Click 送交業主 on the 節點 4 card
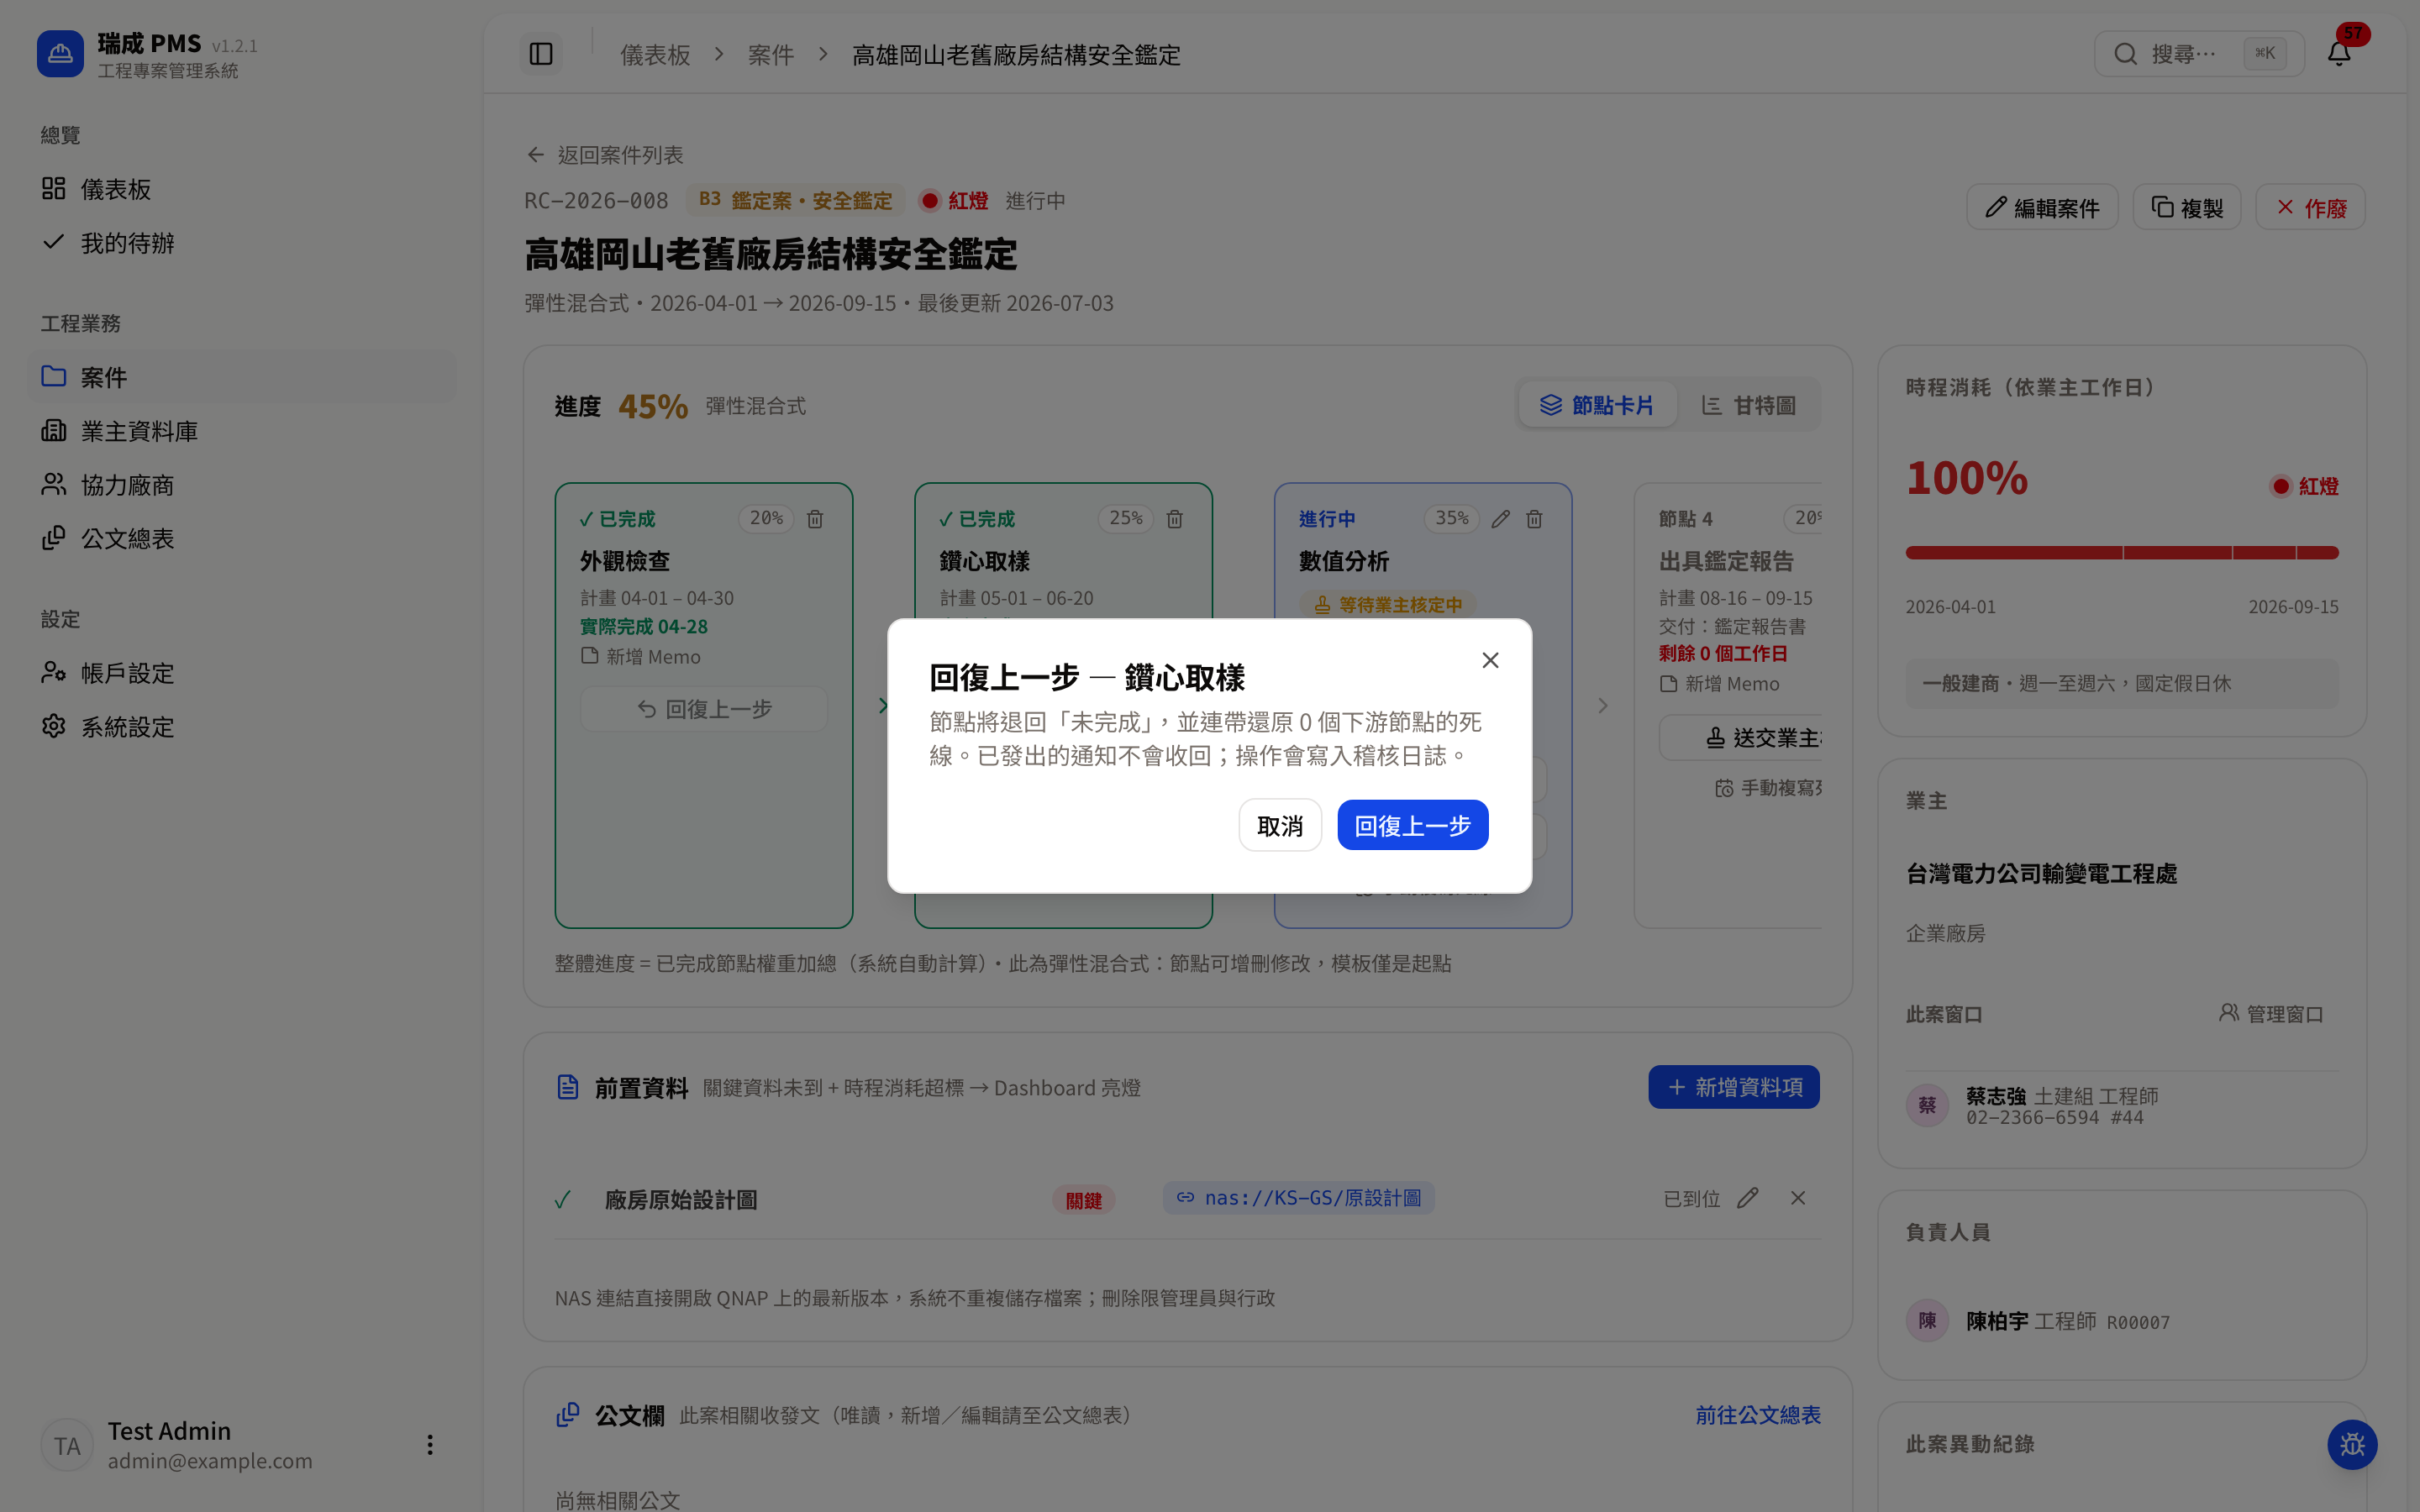Image resolution: width=2420 pixels, height=1512 pixels. point(1740,738)
